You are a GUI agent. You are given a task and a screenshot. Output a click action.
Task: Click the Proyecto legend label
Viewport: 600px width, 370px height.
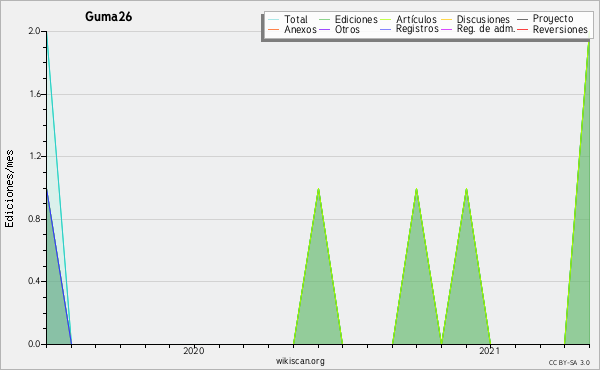point(553,19)
